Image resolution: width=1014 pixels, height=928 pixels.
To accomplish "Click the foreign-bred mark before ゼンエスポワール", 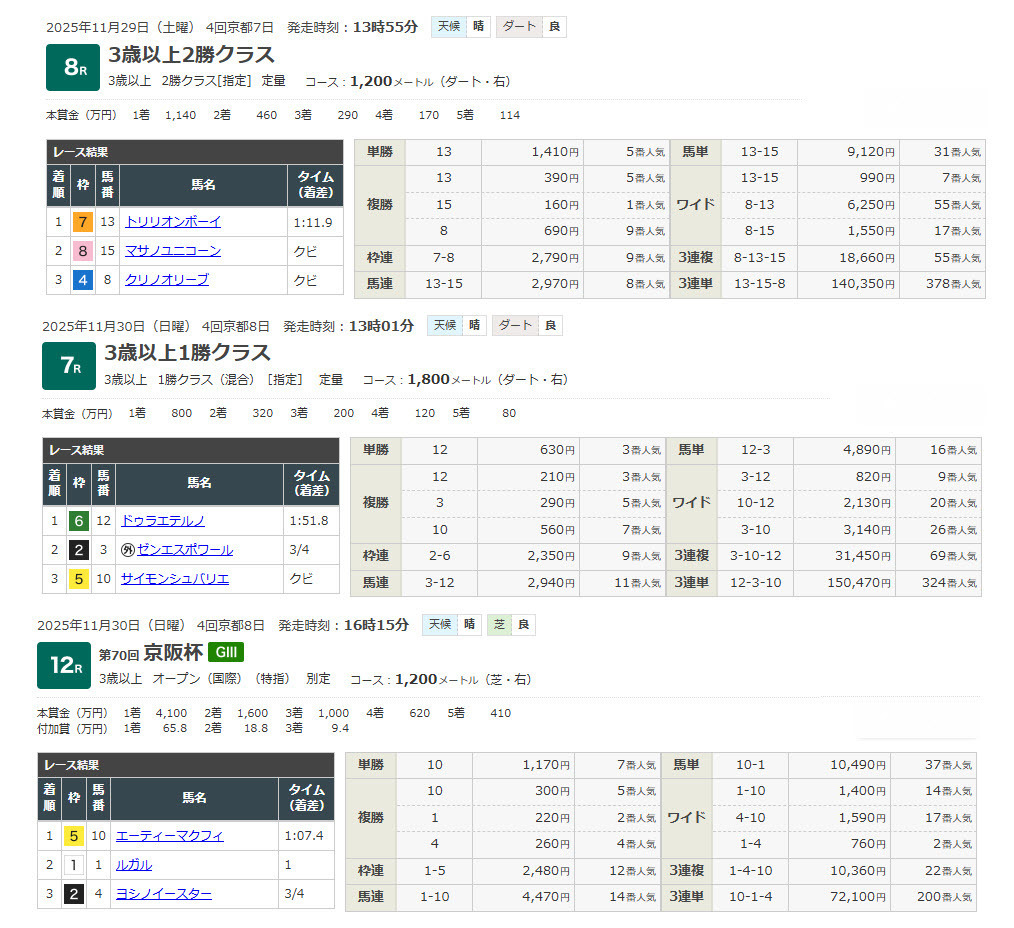I will click(x=128, y=550).
